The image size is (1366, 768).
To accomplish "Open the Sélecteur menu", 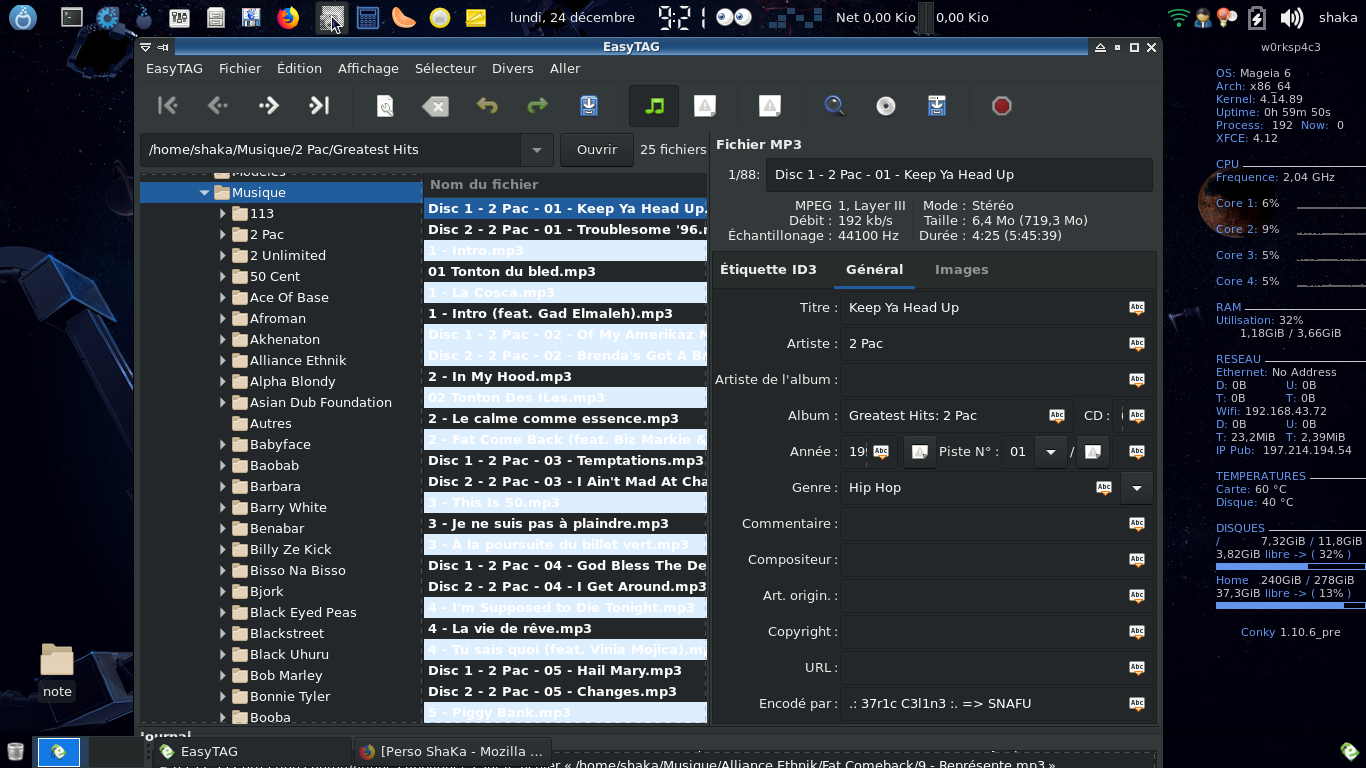I will [x=445, y=68].
